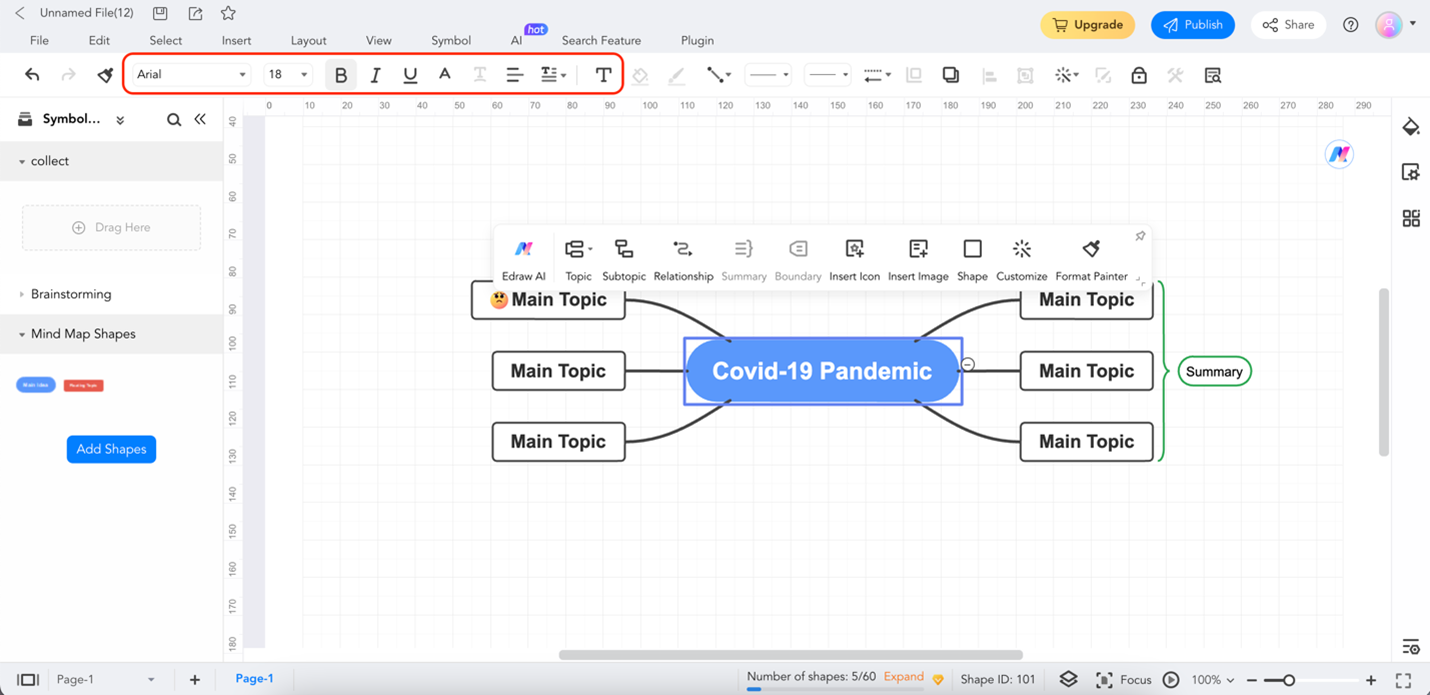This screenshot has height=695, width=1430.
Task: Click Insert Image in floating toolbar
Action: click(x=918, y=260)
